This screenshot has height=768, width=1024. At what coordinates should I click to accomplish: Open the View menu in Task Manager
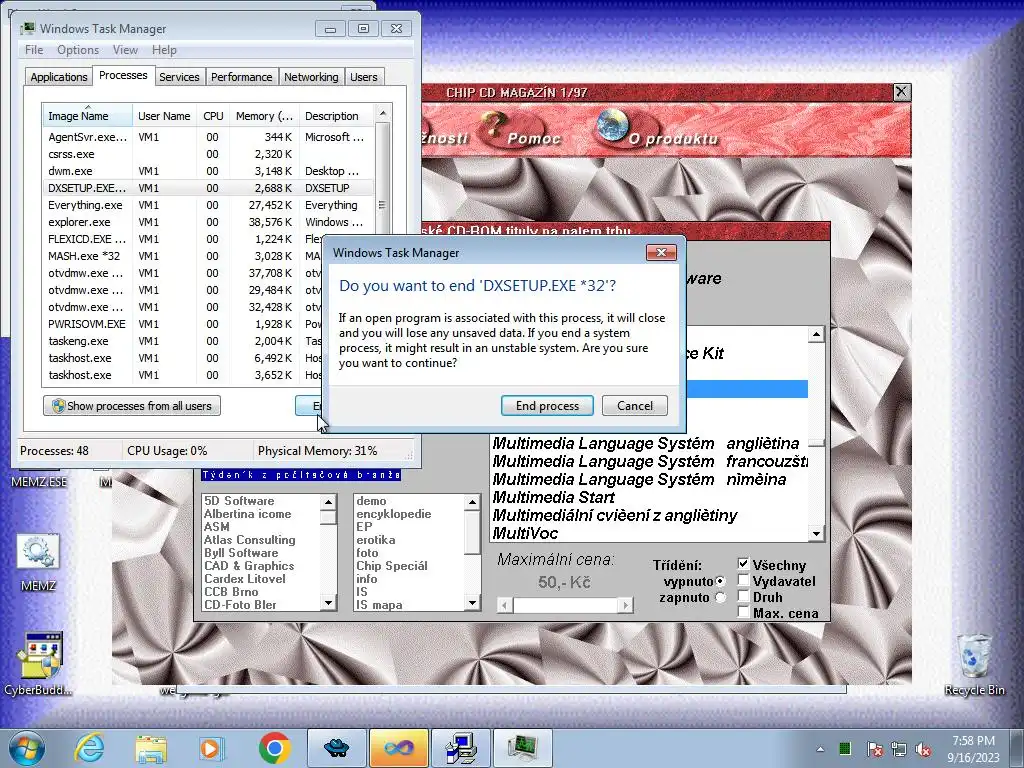tap(125, 50)
